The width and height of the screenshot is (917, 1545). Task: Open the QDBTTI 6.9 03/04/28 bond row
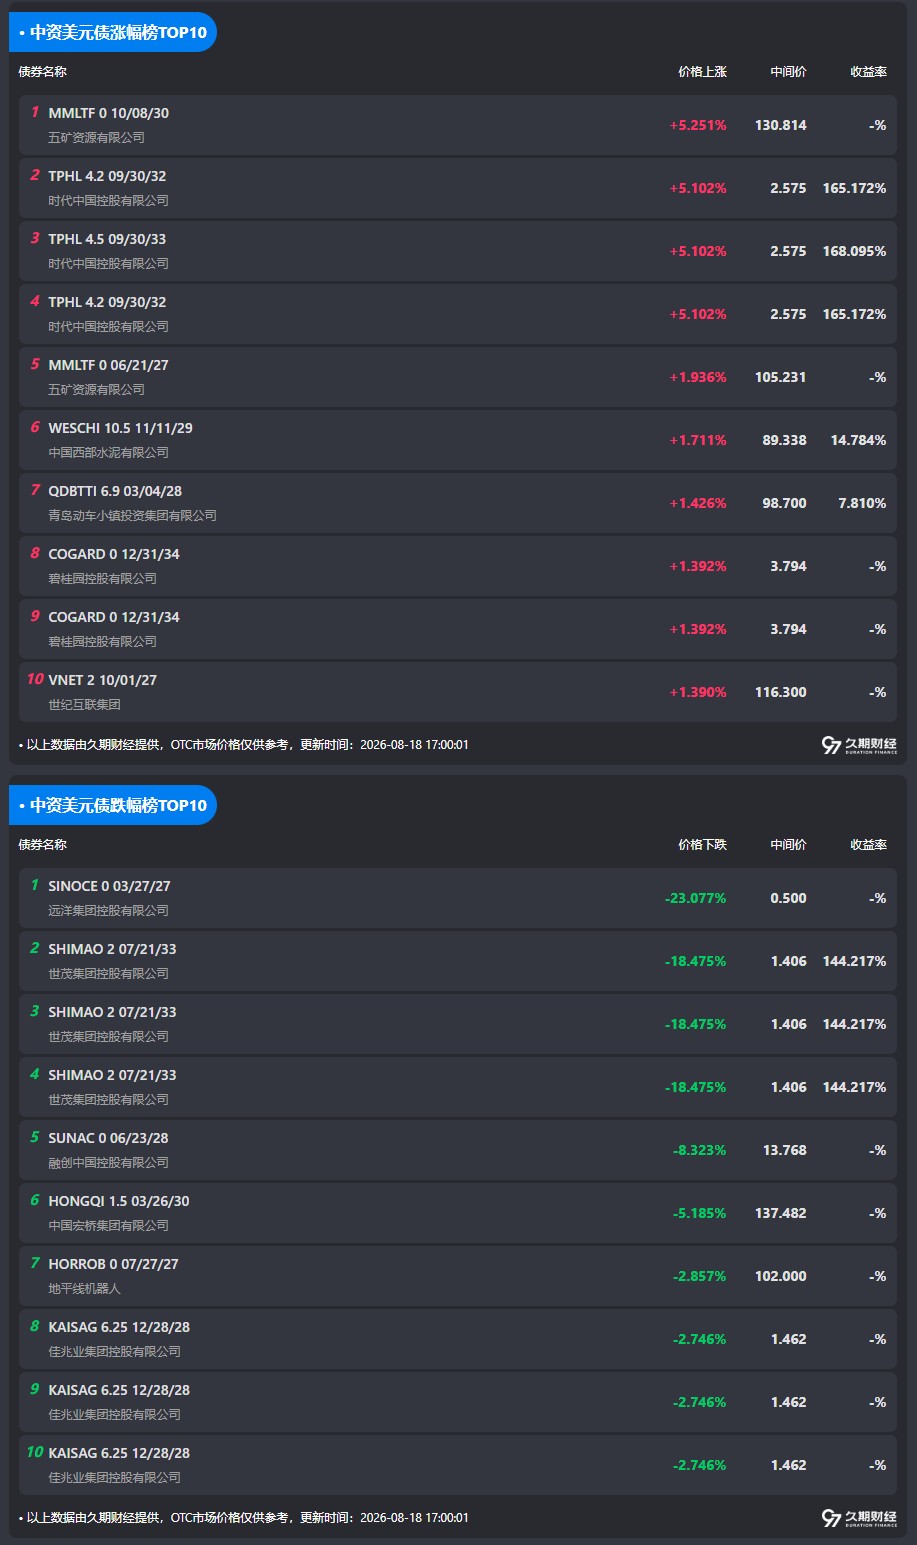tap(458, 503)
